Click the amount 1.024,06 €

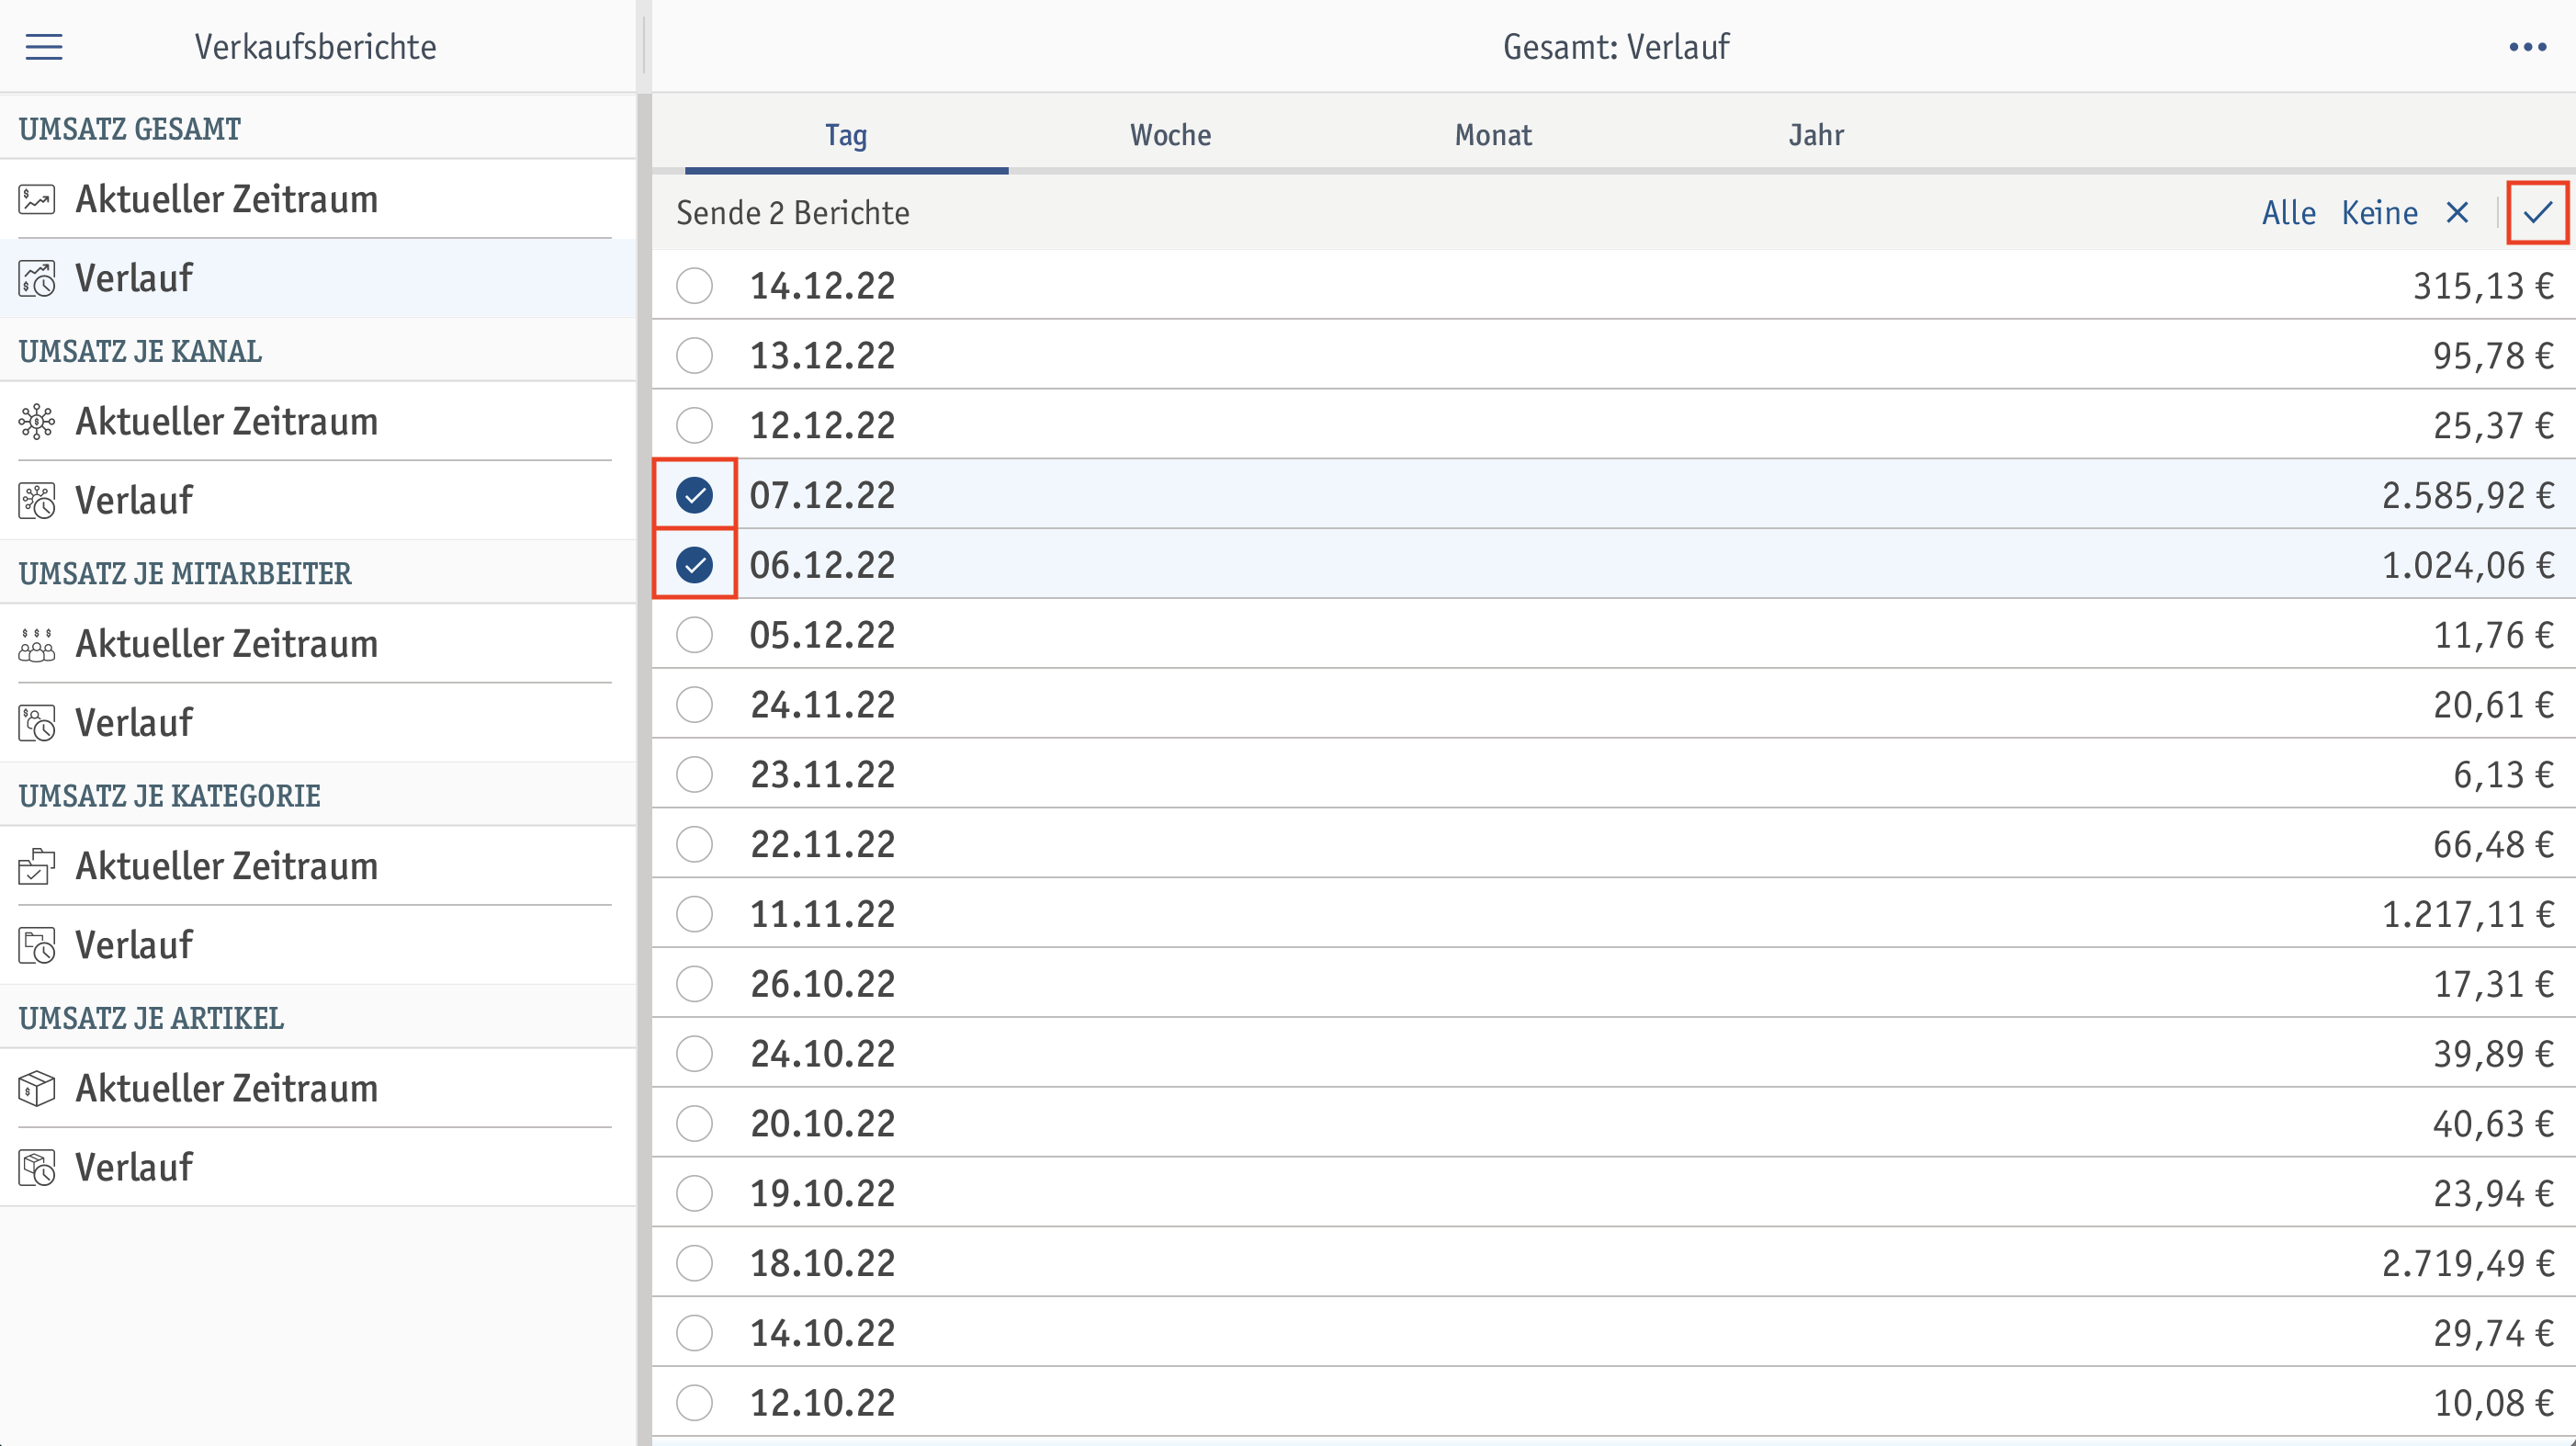pos(2468,565)
